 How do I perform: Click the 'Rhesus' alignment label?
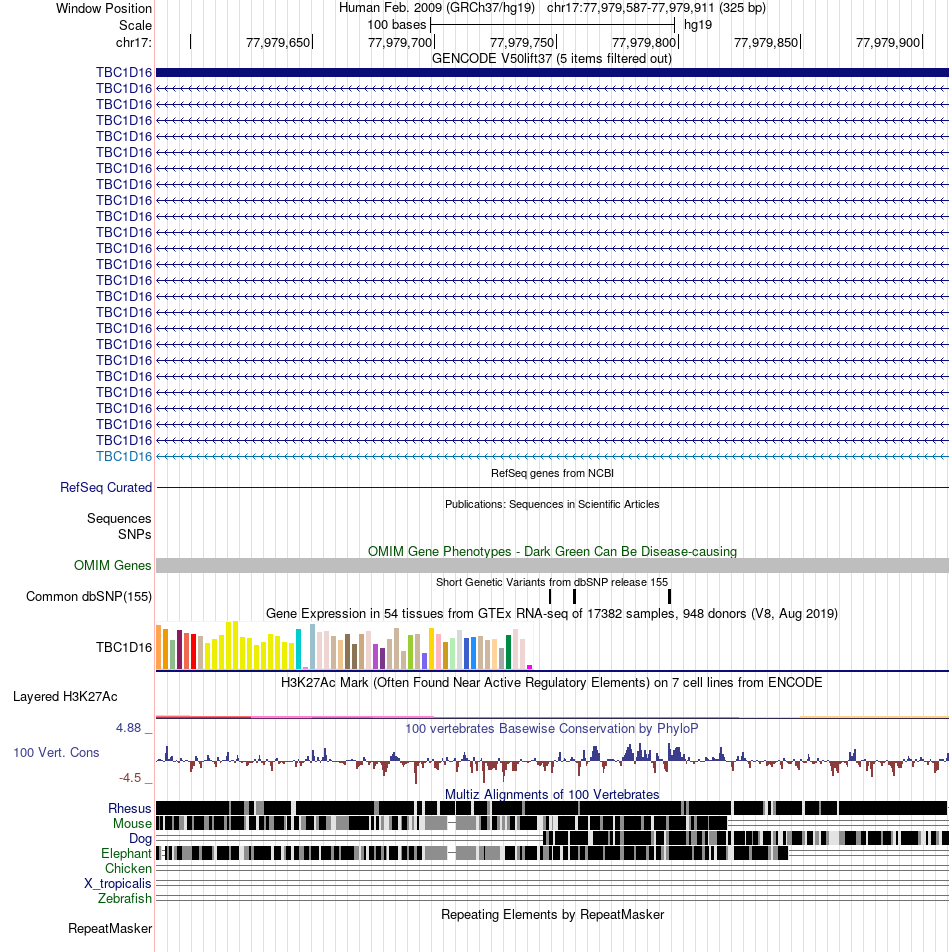(x=129, y=809)
